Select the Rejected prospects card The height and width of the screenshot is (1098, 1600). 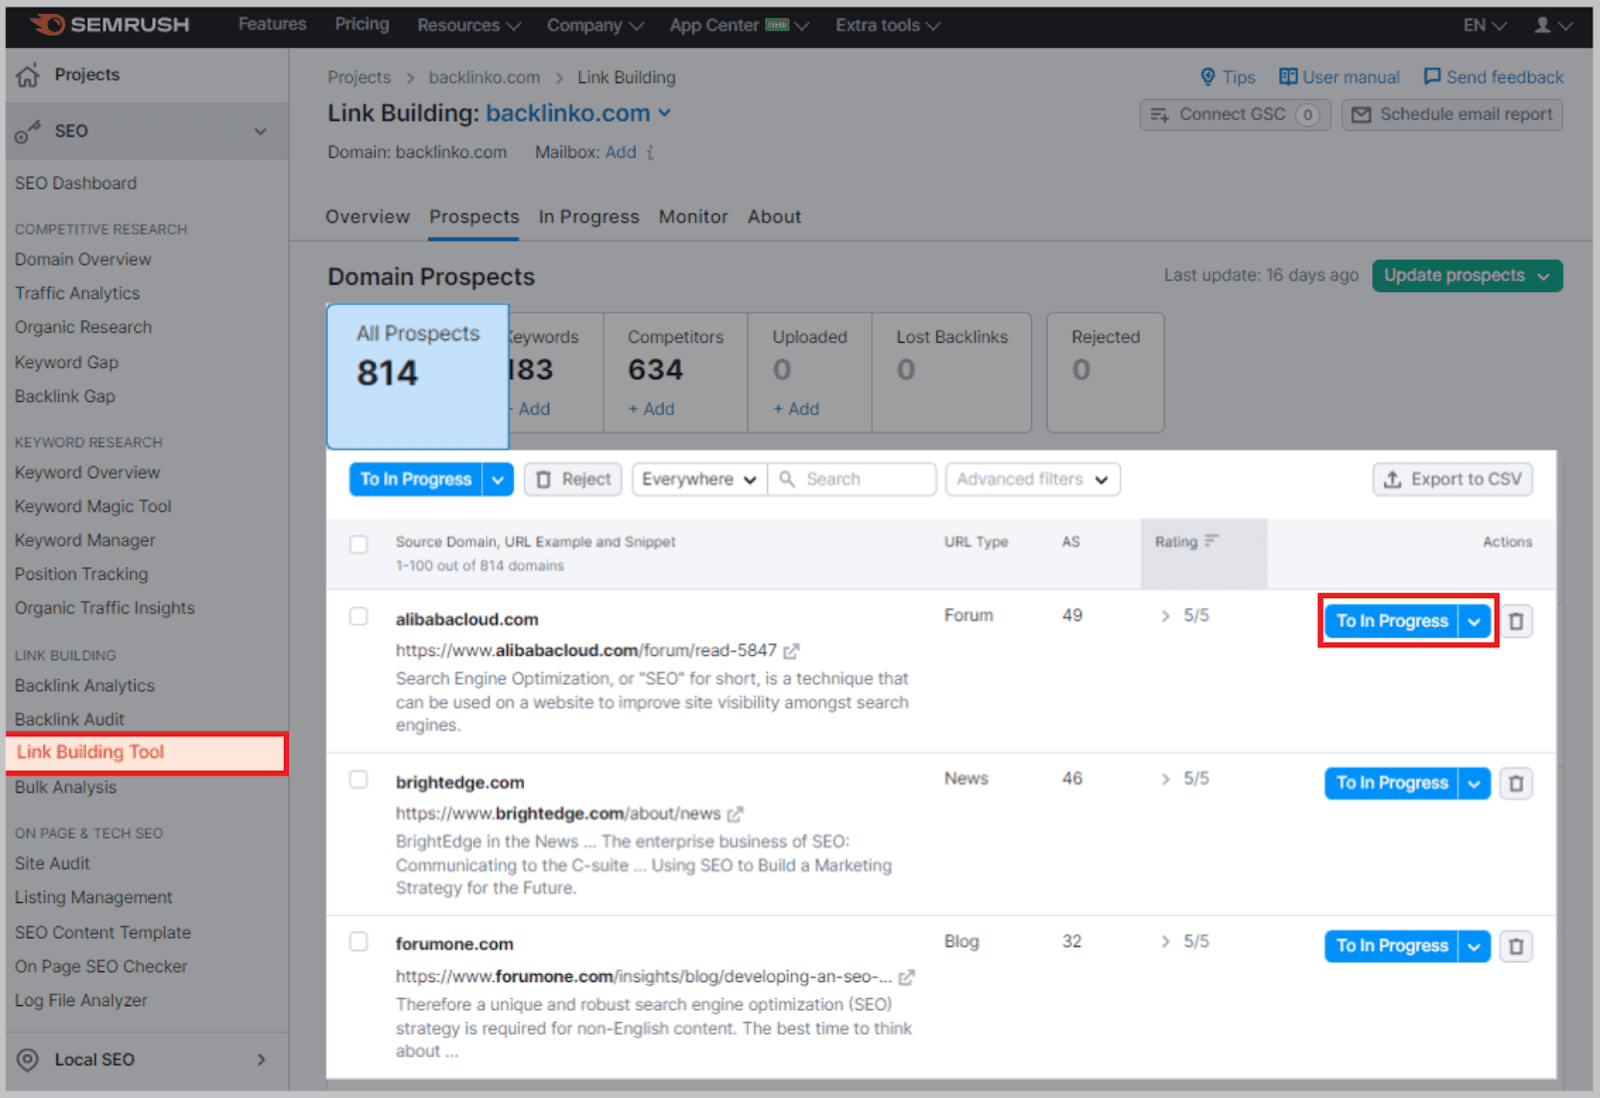tap(1105, 372)
